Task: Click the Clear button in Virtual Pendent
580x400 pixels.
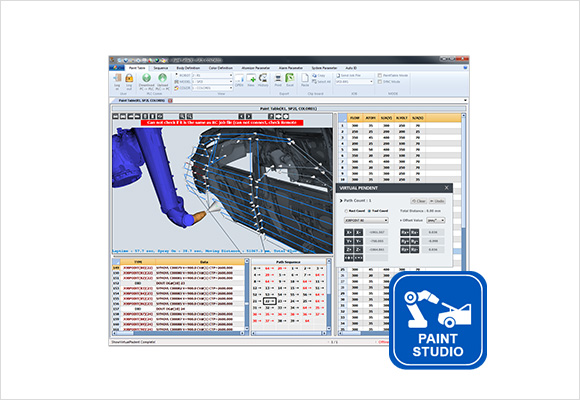Action: click(419, 201)
